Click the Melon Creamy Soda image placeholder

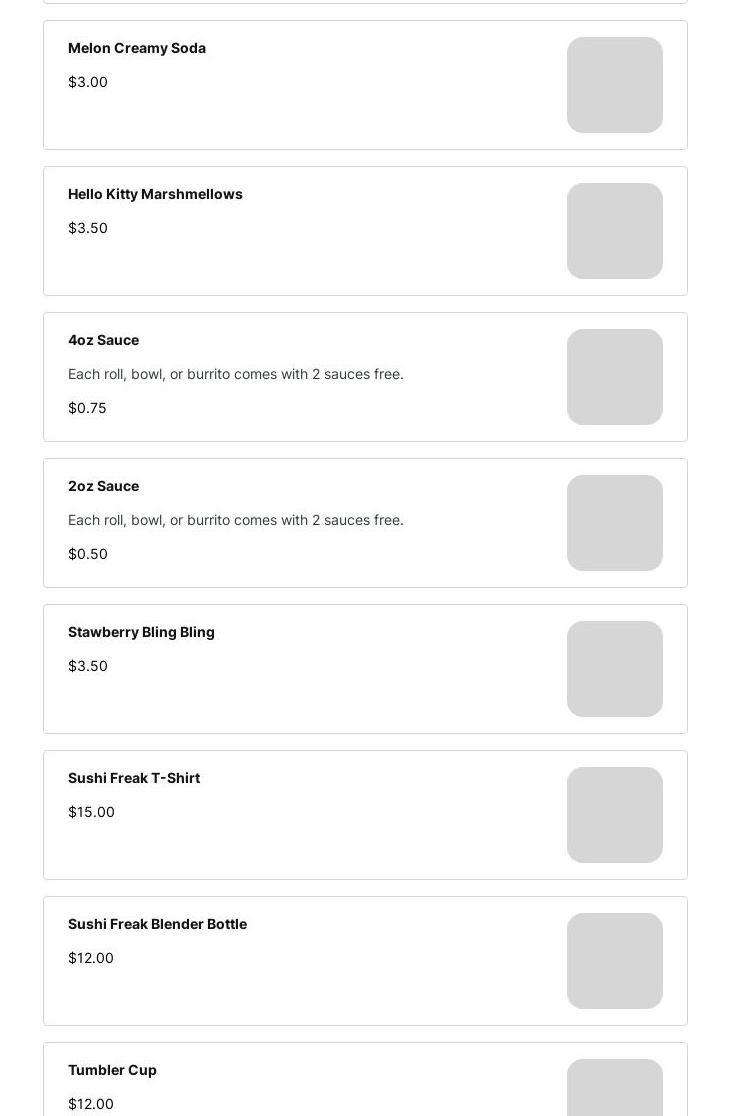[x=614, y=85]
